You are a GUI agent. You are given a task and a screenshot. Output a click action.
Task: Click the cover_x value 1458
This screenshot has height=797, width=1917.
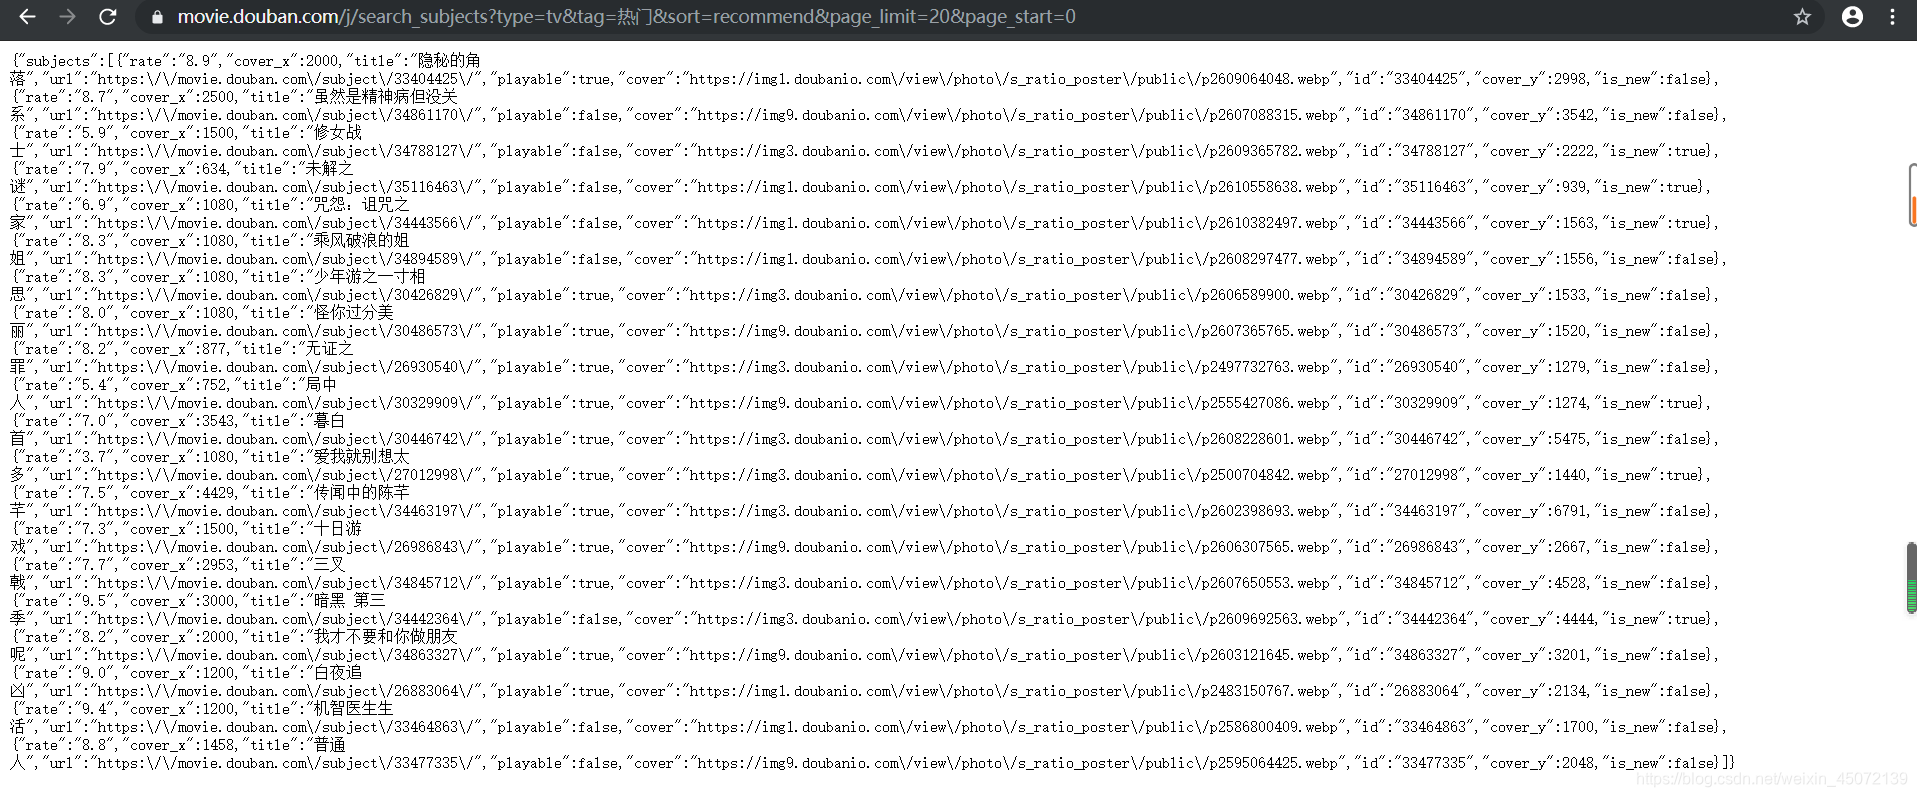point(217,745)
